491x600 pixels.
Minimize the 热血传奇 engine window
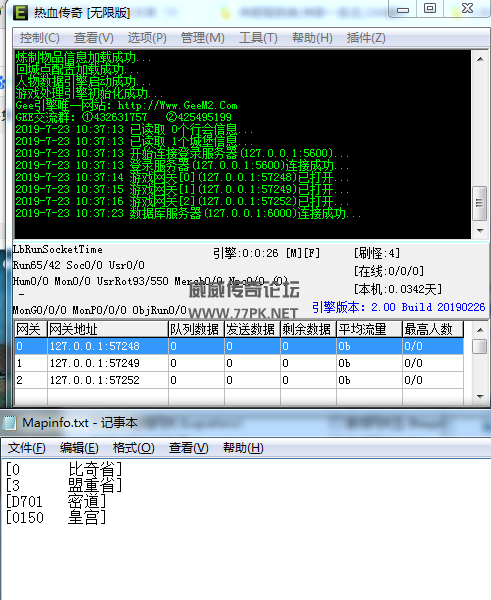(403, 9)
